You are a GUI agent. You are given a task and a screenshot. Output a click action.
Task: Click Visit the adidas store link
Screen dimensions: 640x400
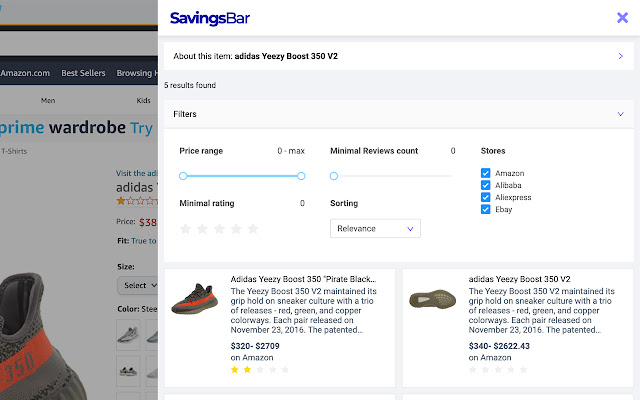click(137, 173)
